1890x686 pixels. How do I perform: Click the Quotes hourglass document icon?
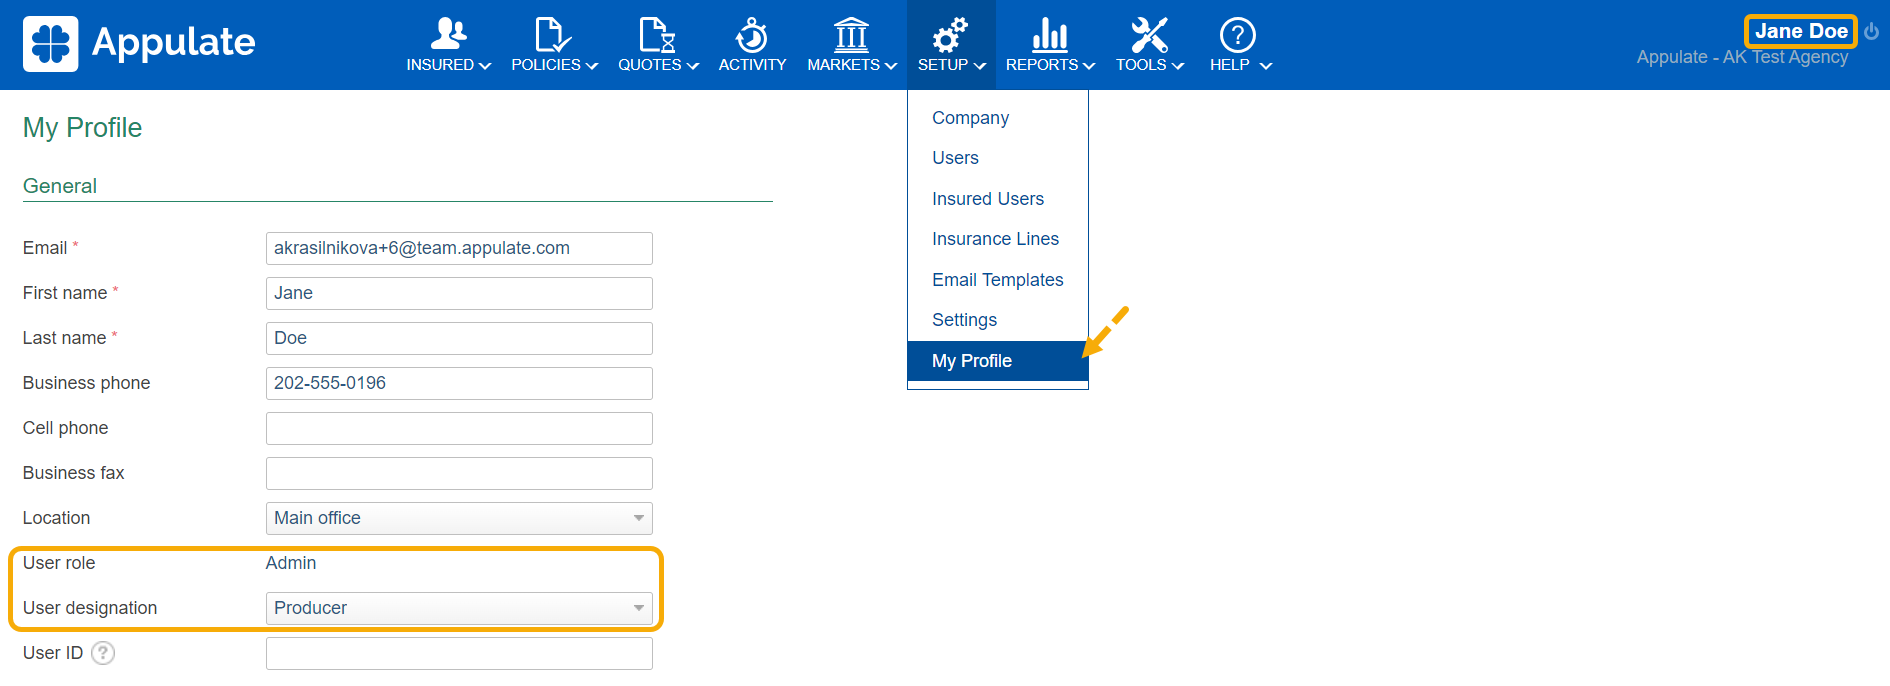pos(657,35)
